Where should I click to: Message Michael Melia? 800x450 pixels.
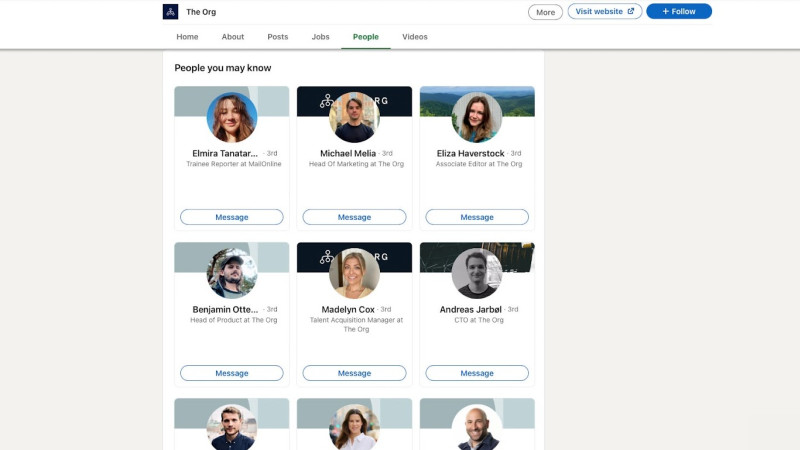click(354, 217)
